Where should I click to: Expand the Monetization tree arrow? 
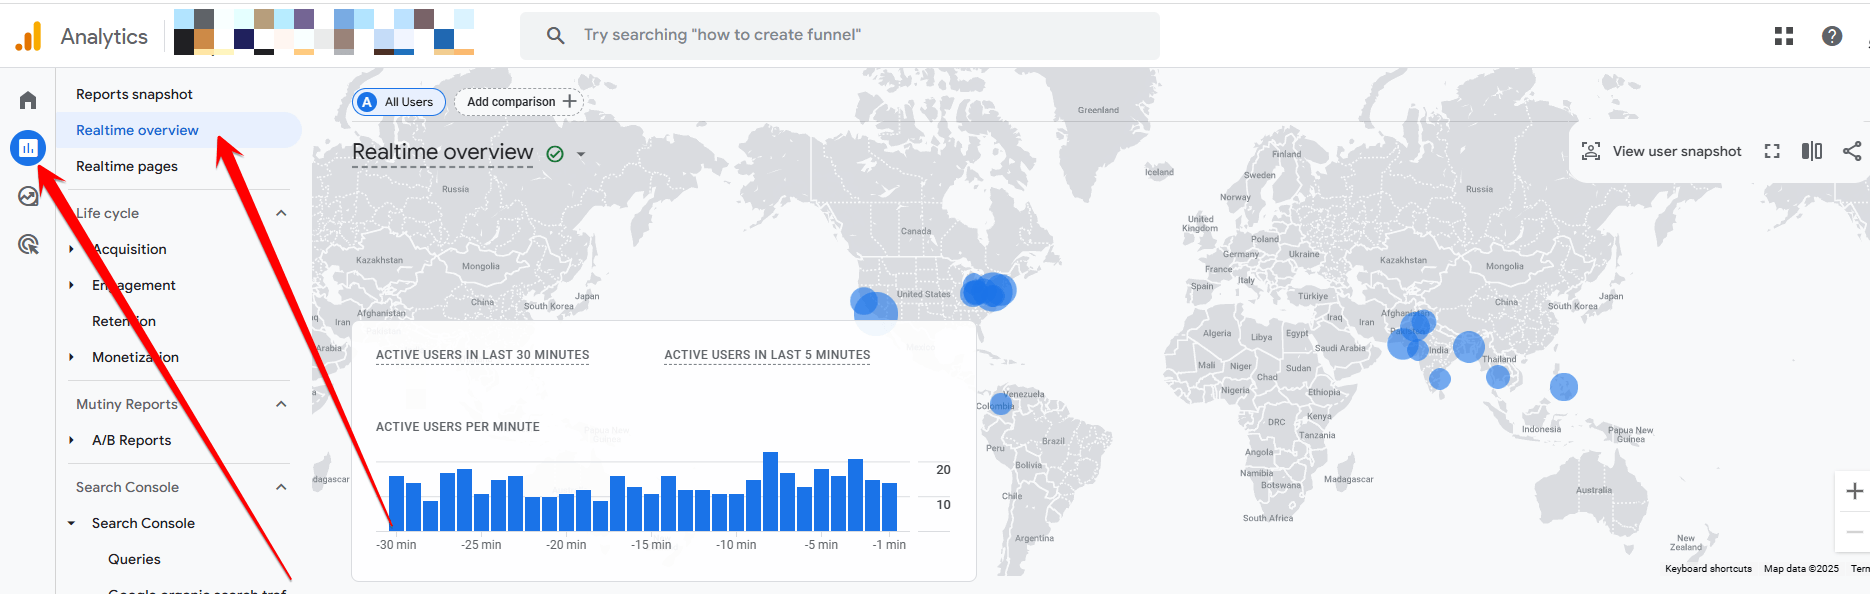pyautogui.click(x=71, y=357)
